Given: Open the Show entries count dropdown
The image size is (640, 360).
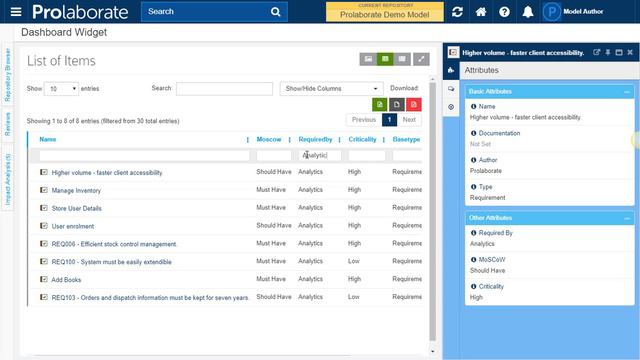Looking at the screenshot, I should tap(61, 89).
